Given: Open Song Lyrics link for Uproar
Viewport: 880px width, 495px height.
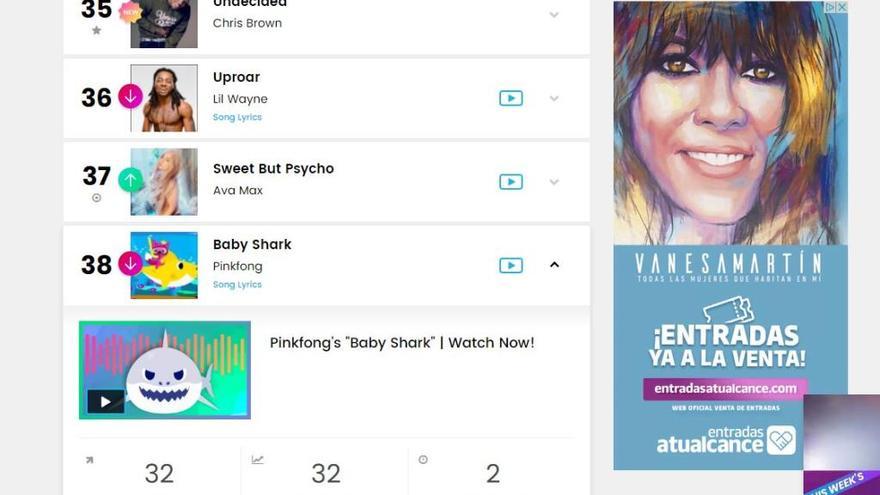Looking at the screenshot, I should coord(237,117).
